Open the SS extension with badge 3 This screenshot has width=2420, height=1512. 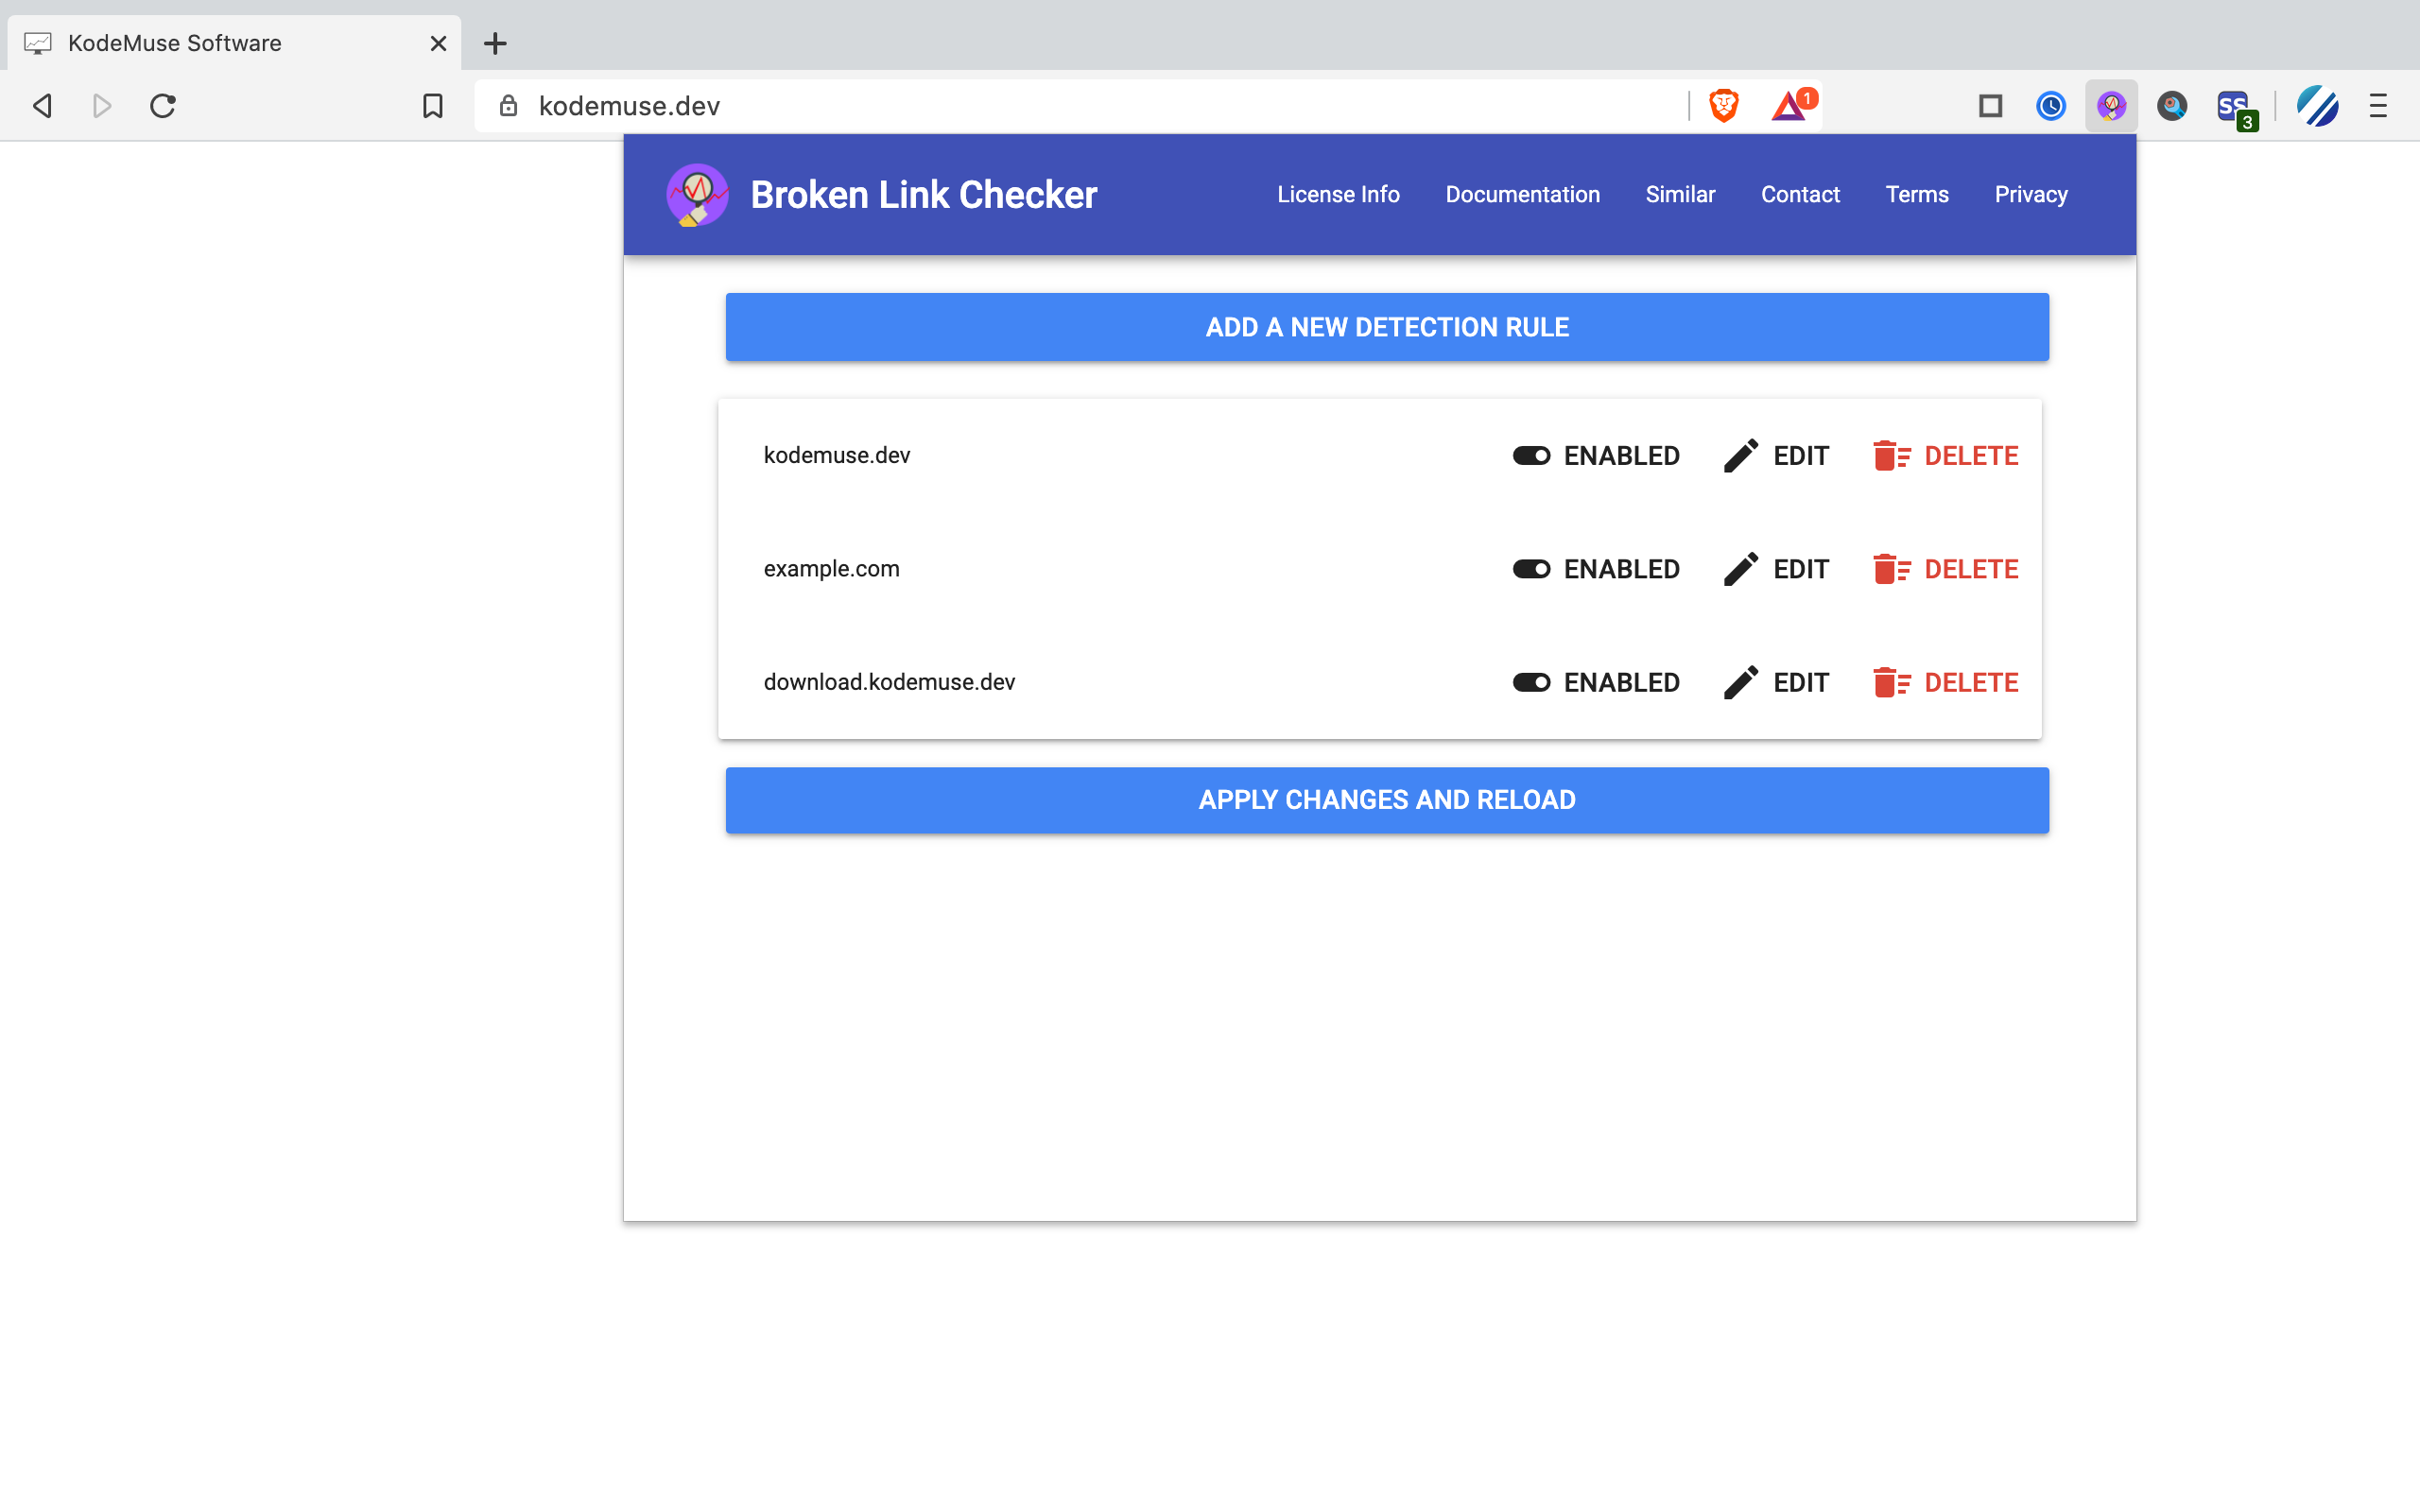2235,108
